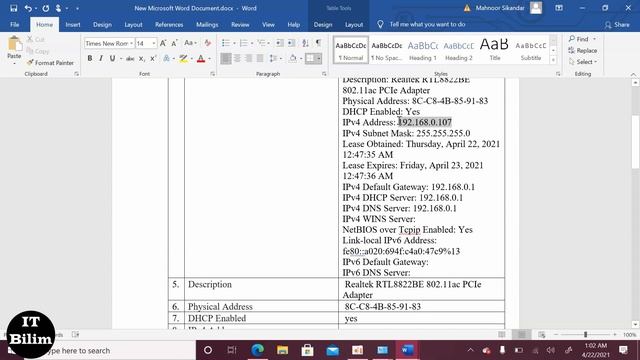The width and height of the screenshot is (640, 360).
Task: Show or hide paragraph marks
Action: 318,43
